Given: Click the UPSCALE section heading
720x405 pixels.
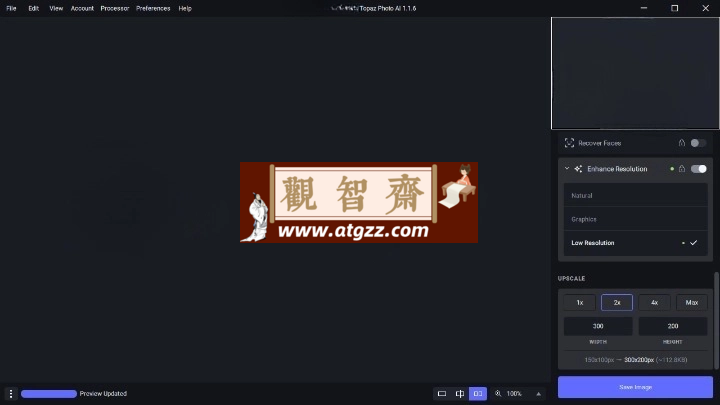Looking at the screenshot, I should pos(571,278).
